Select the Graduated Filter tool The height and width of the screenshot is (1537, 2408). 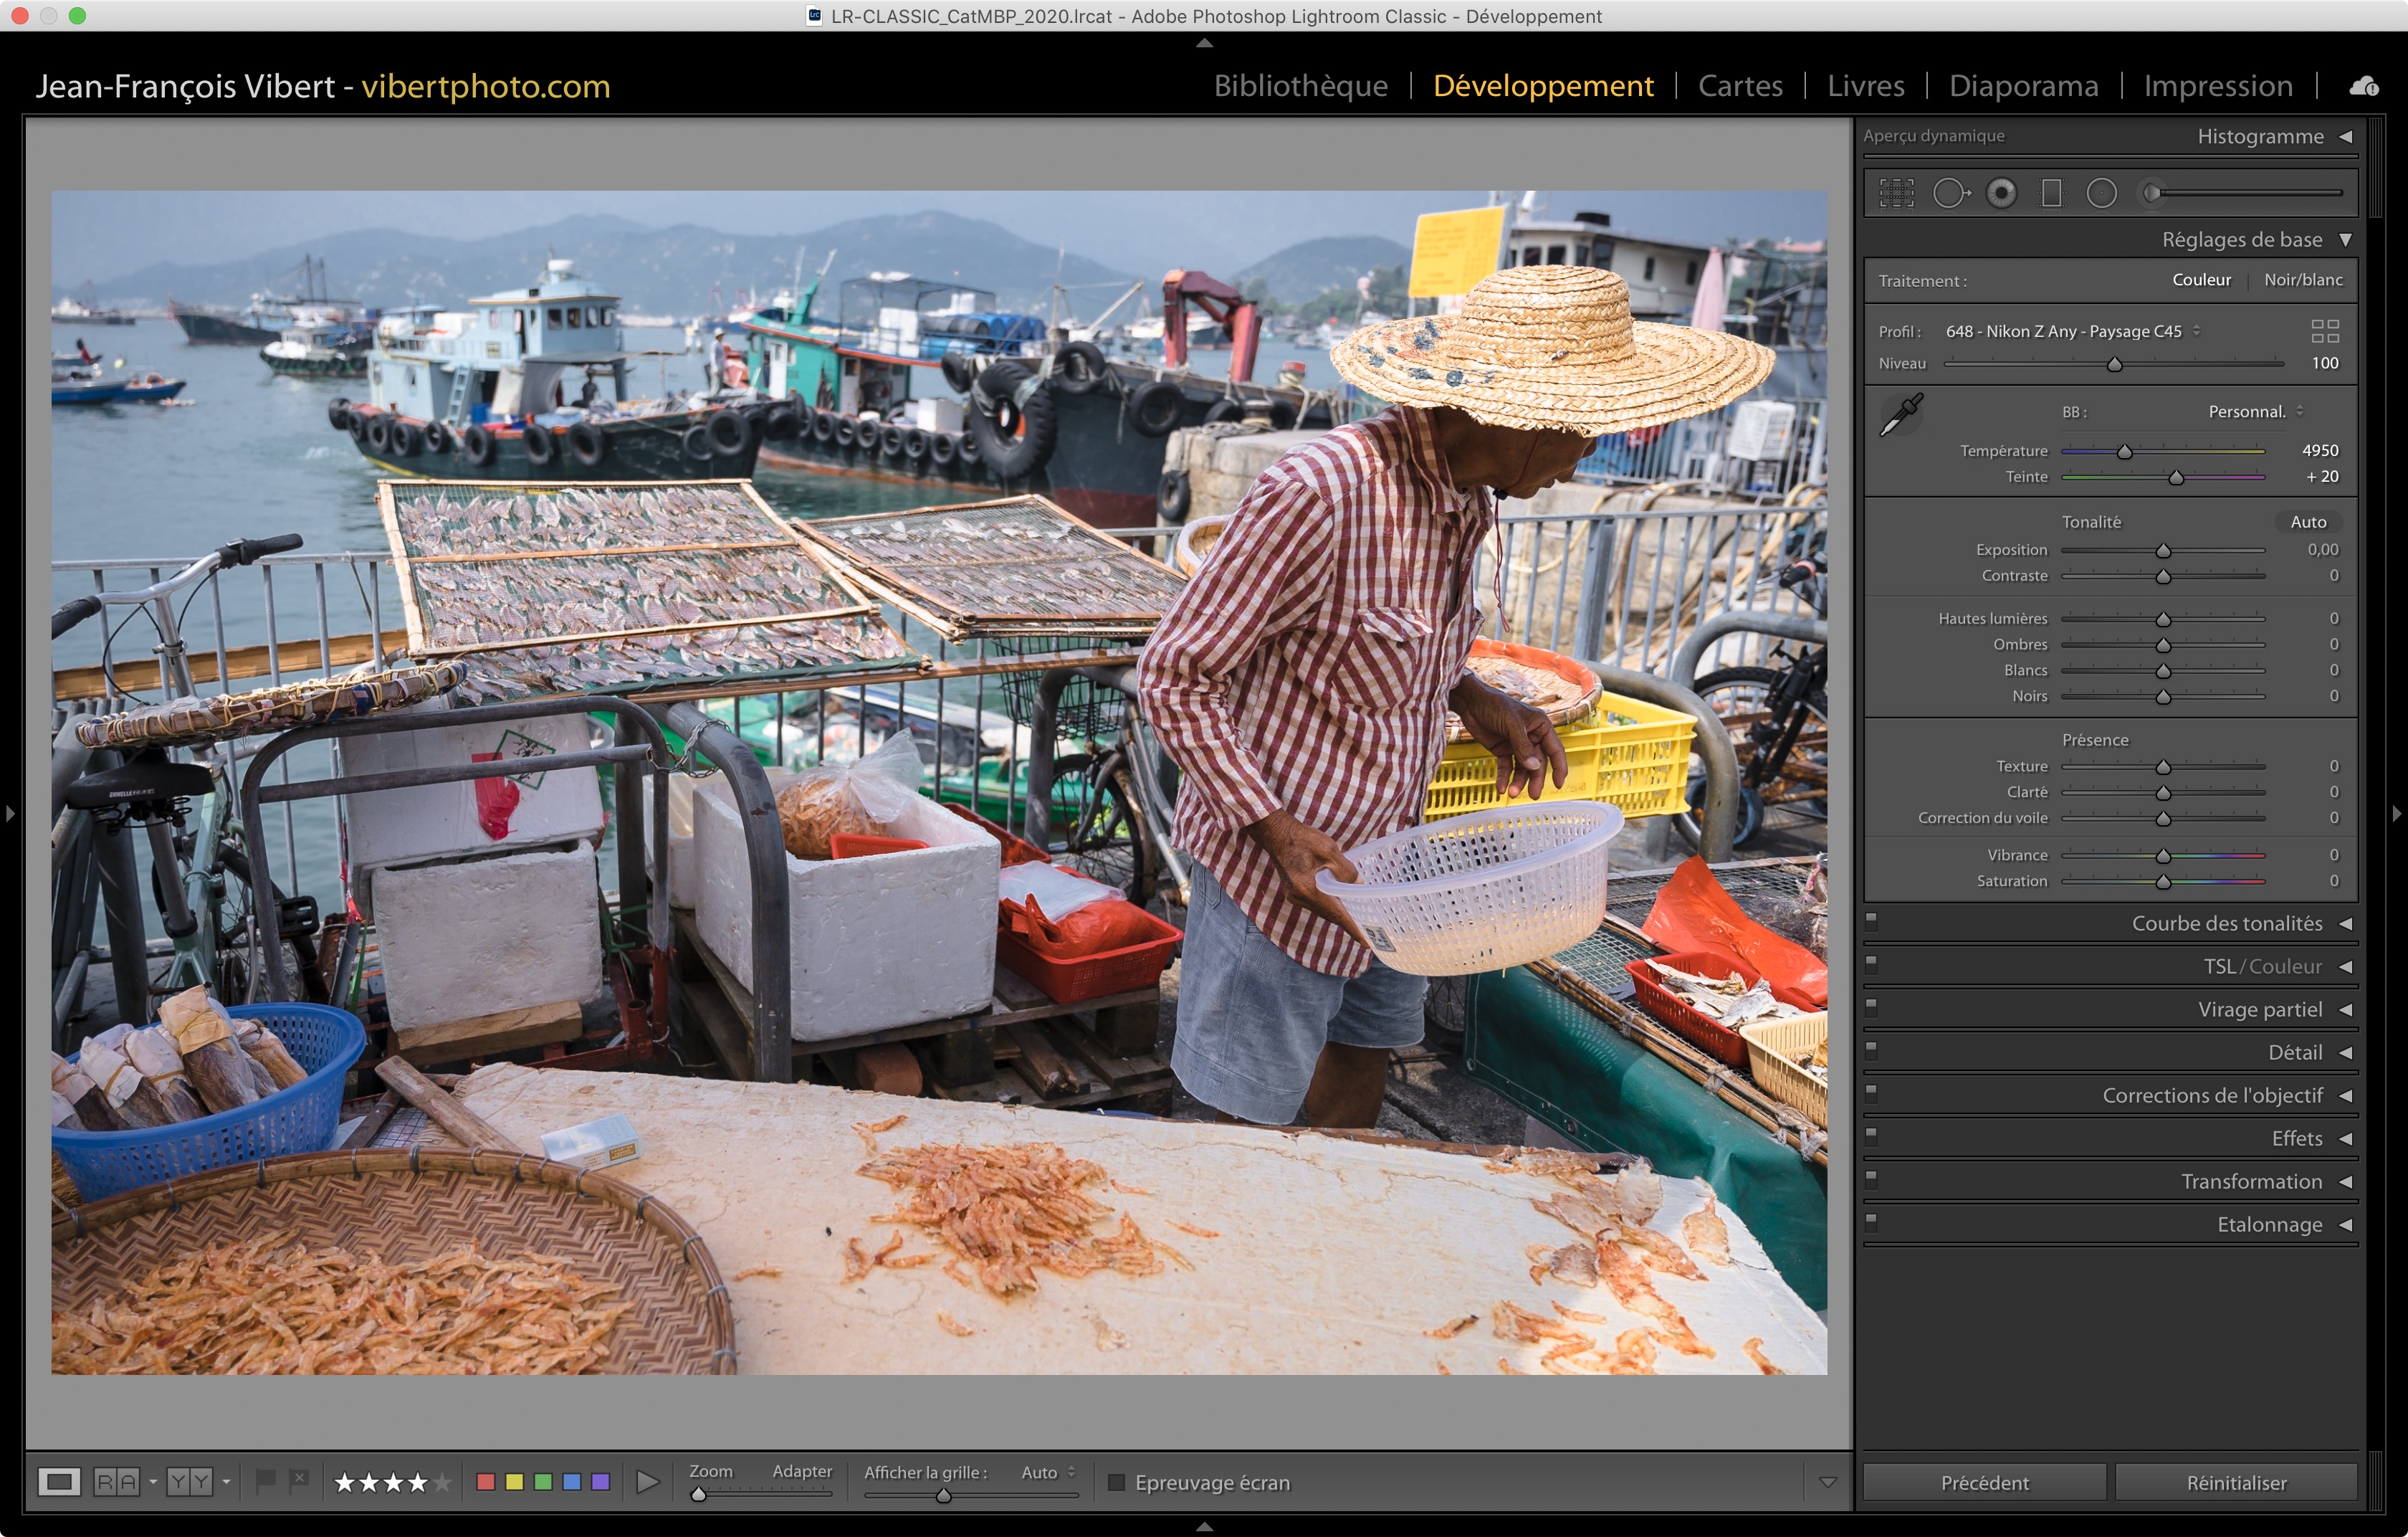pyautogui.click(x=2051, y=193)
